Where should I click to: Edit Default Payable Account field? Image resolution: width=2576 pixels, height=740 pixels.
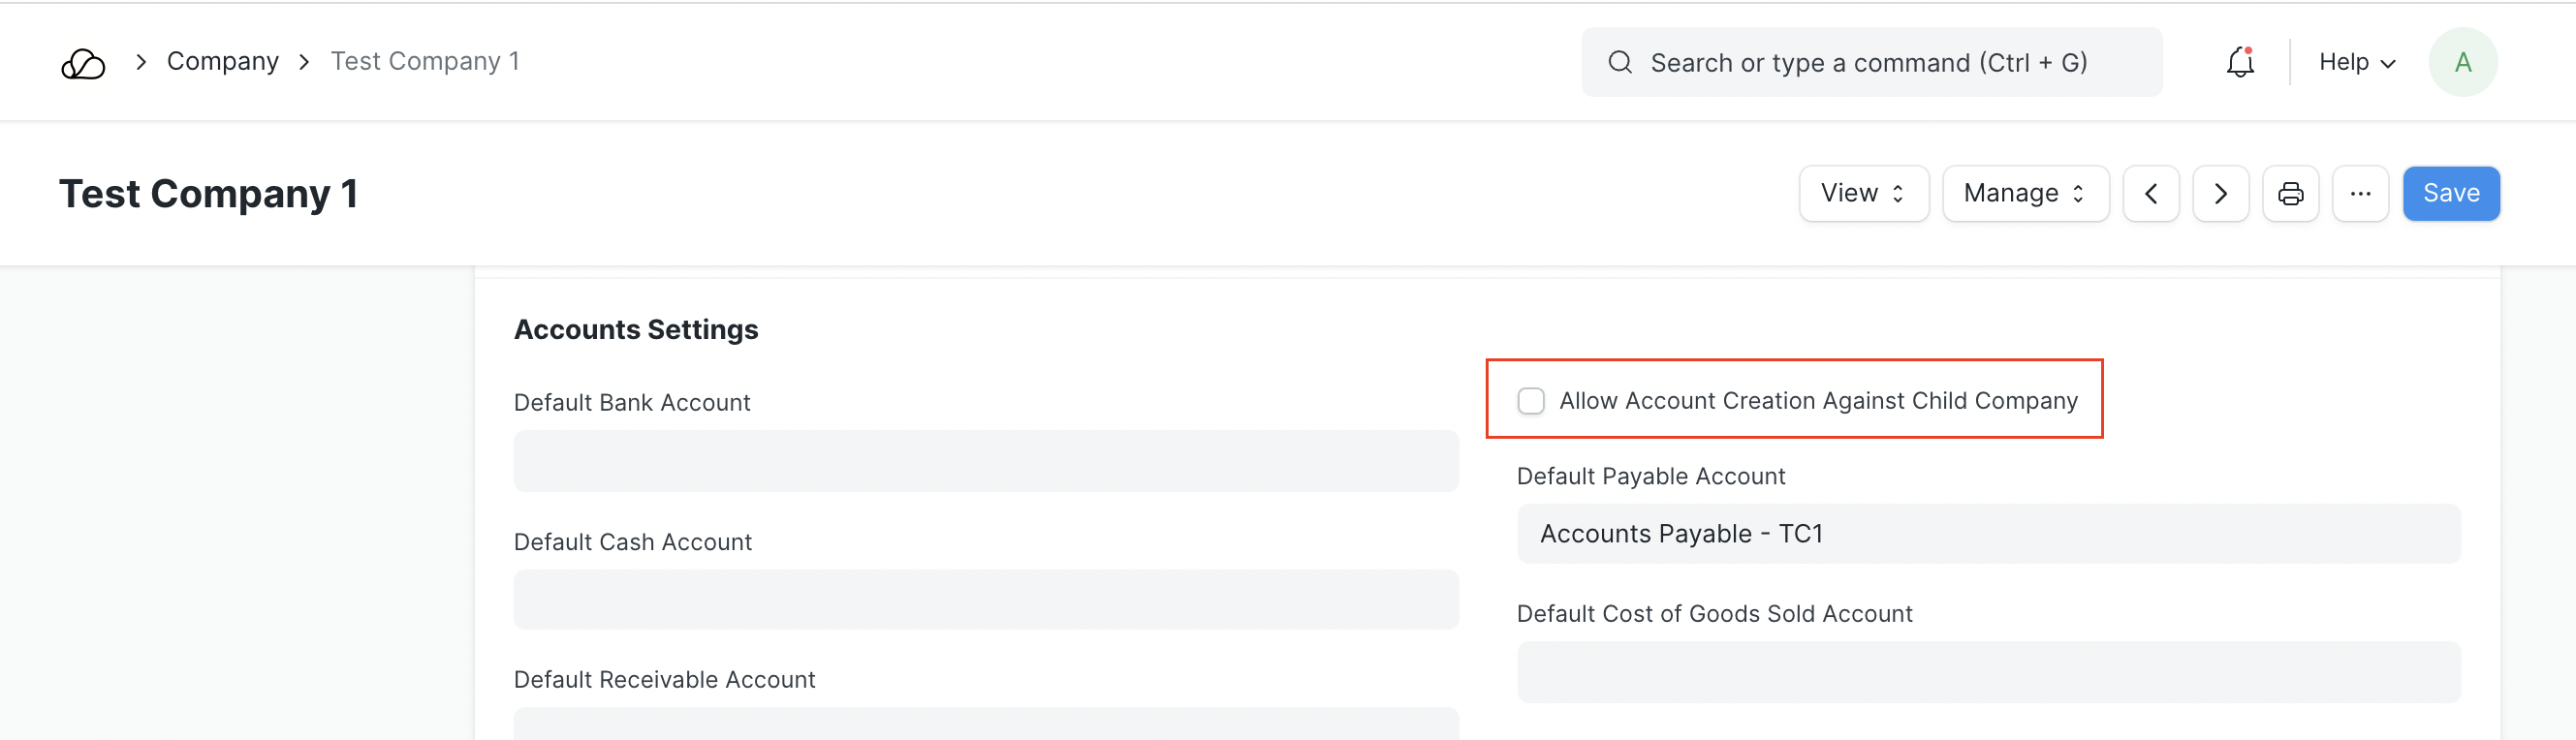(1988, 534)
